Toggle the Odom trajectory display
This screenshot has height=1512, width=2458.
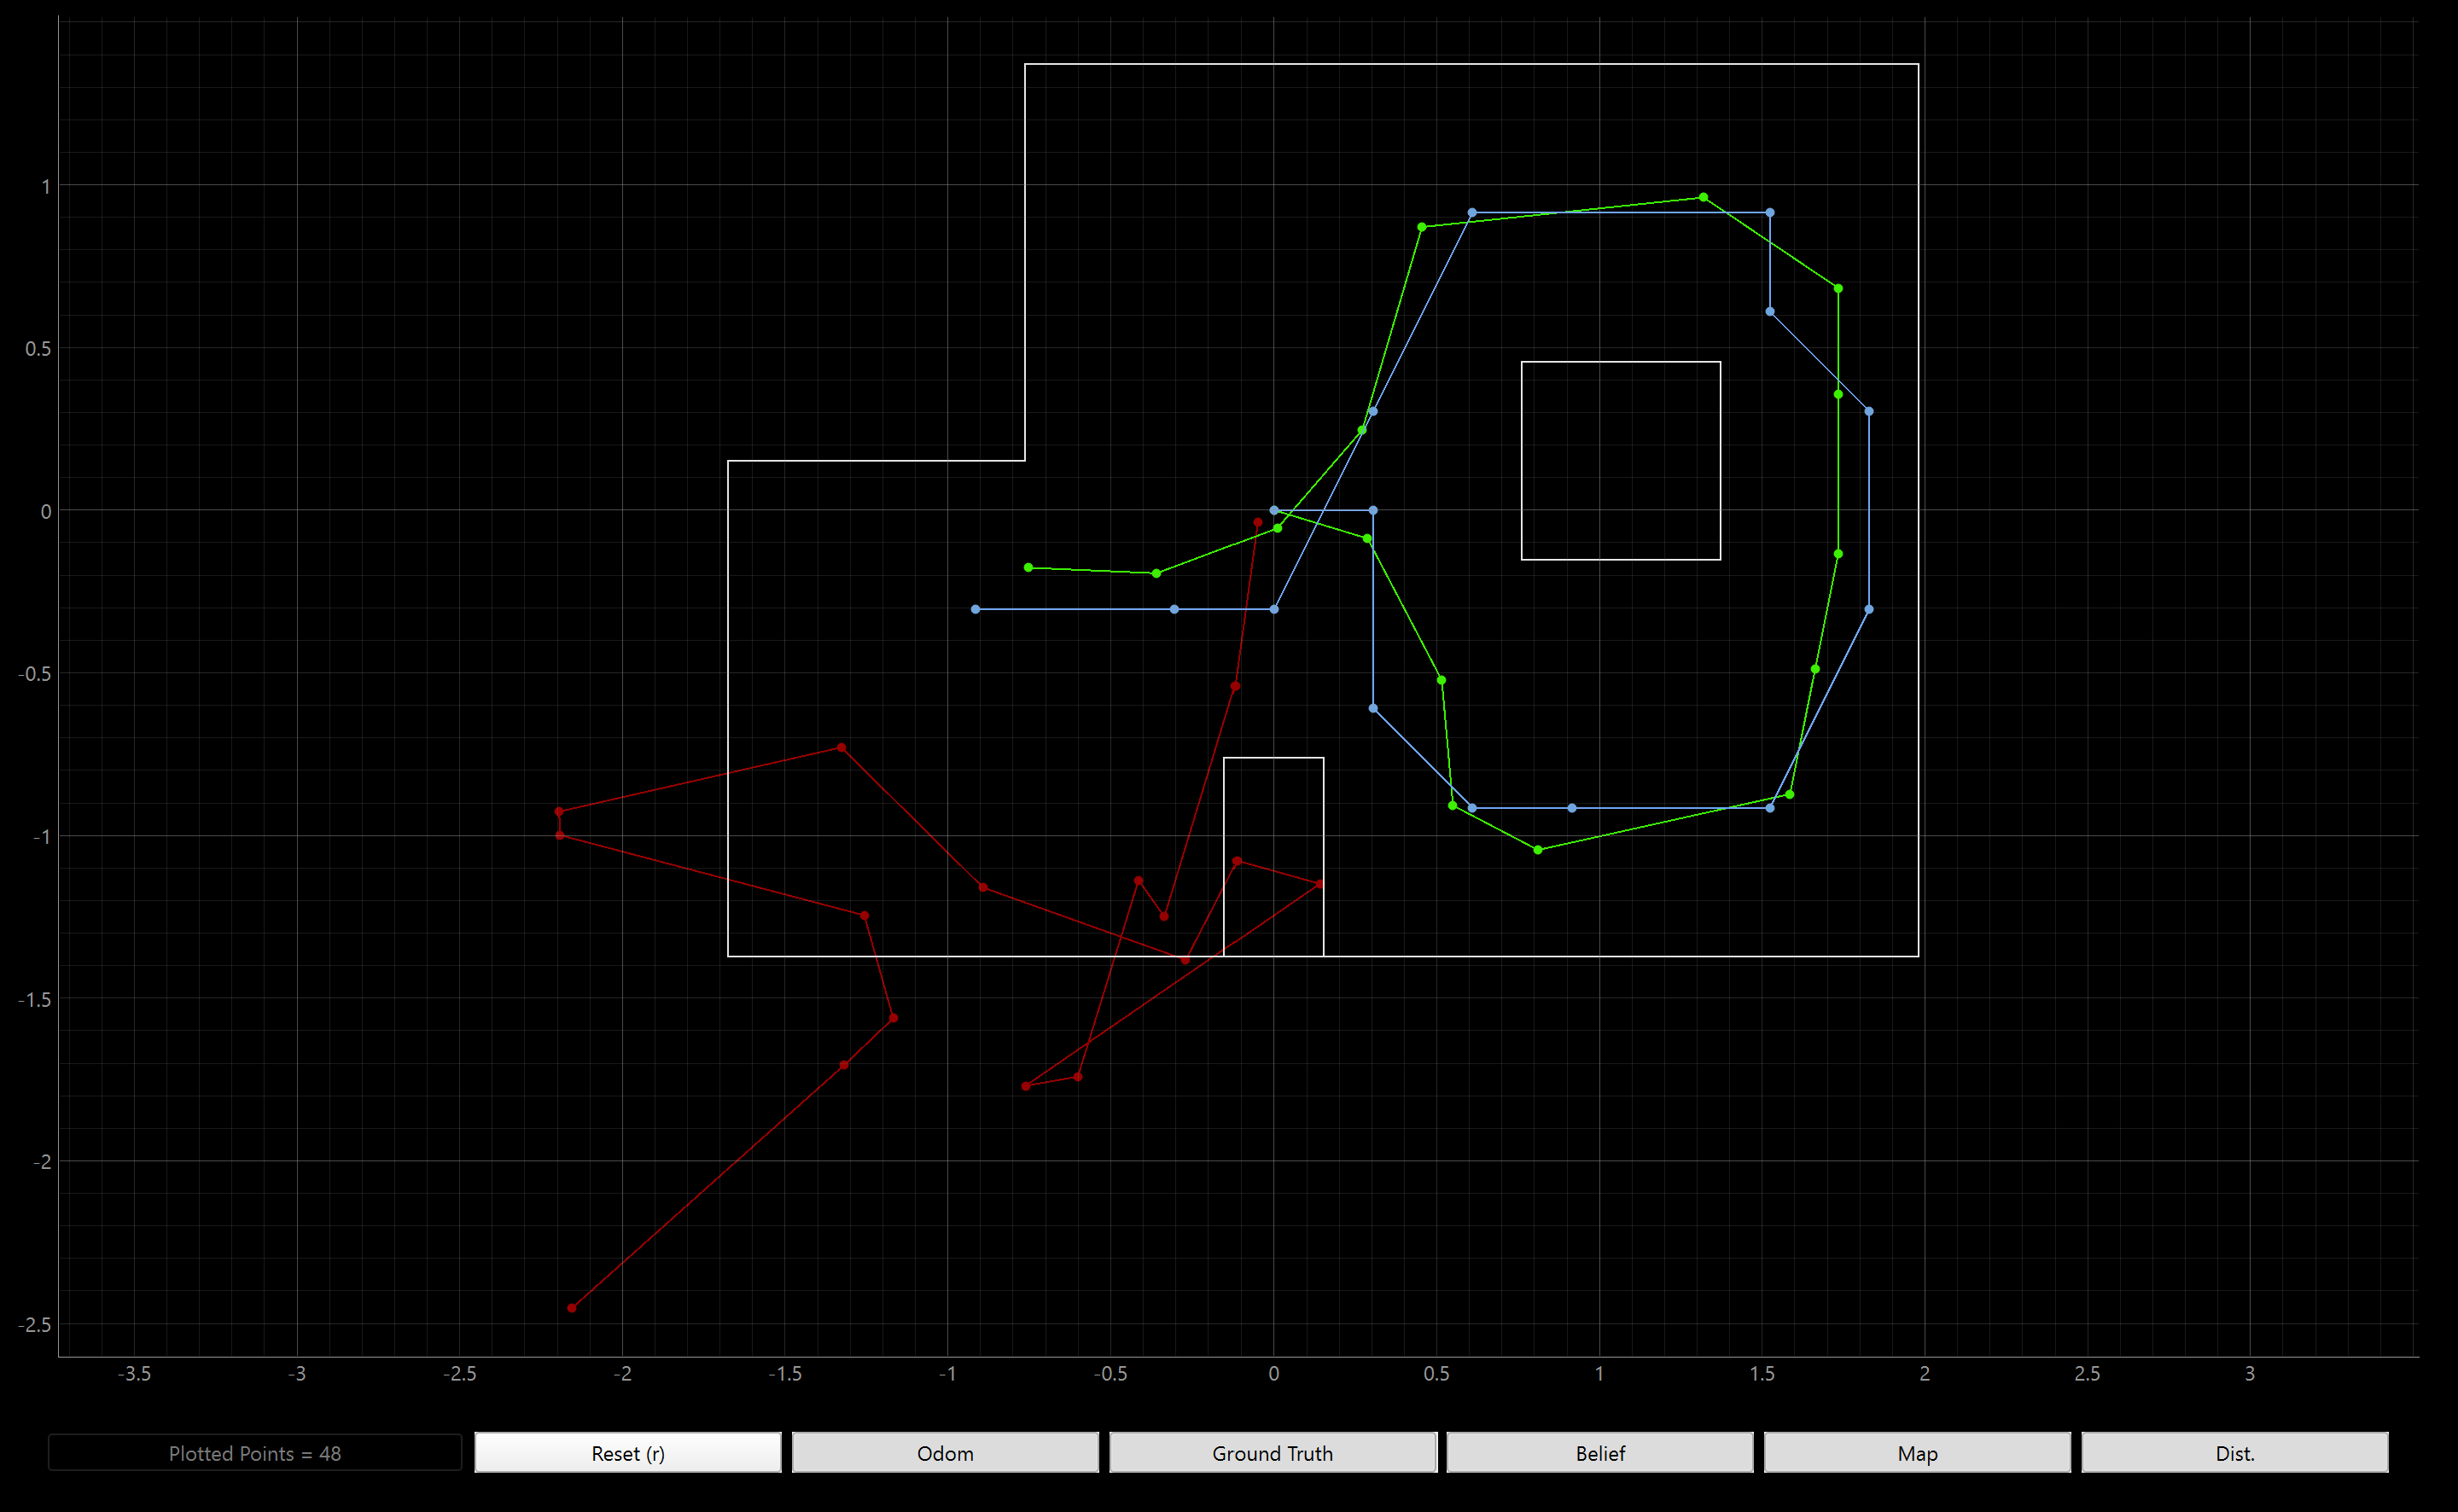tap(945, 1453)
